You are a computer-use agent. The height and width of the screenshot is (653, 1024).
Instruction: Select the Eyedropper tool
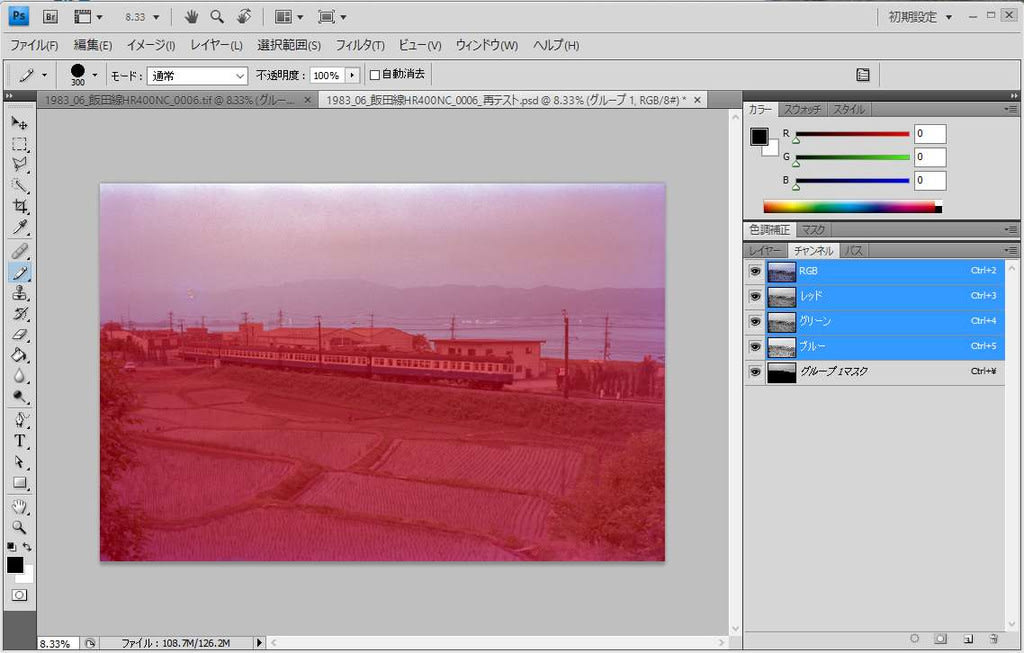point(19,229)
